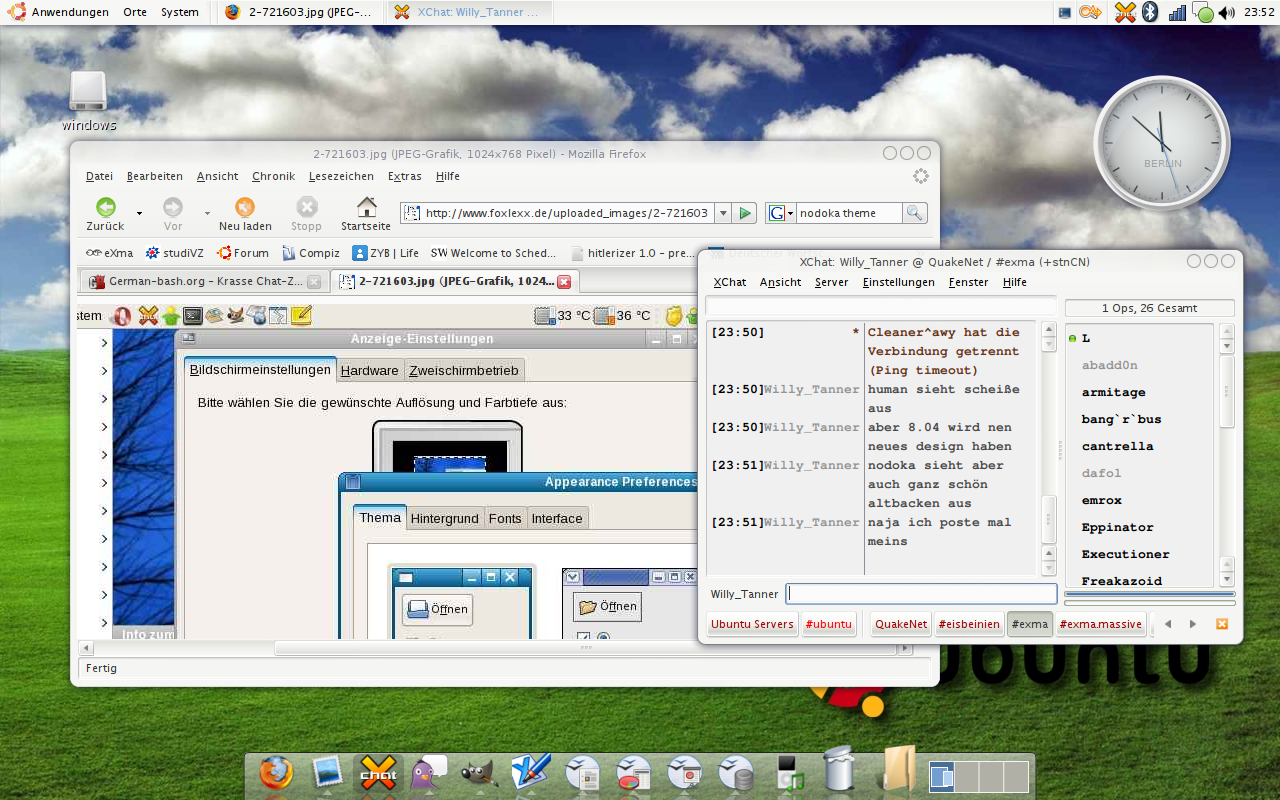
Task: Open the Orte menu in top panel
Action: [x=135, y=12]
